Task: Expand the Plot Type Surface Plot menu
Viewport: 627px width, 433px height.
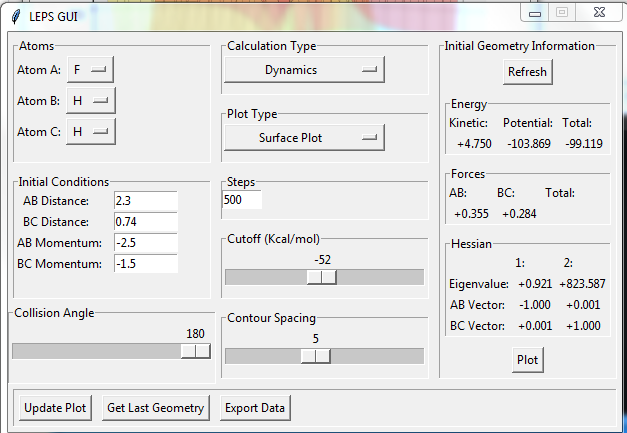Action: (x=304, y=137)
